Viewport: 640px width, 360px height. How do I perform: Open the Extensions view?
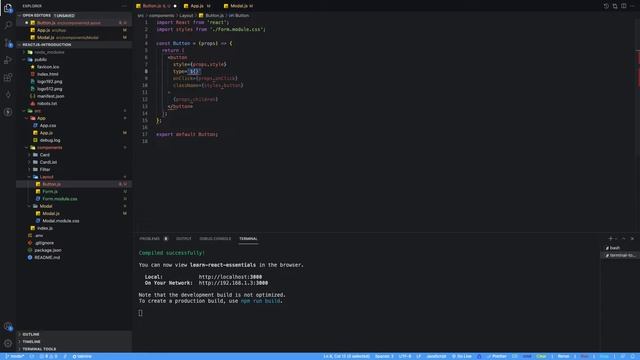(x=8, y=78)
